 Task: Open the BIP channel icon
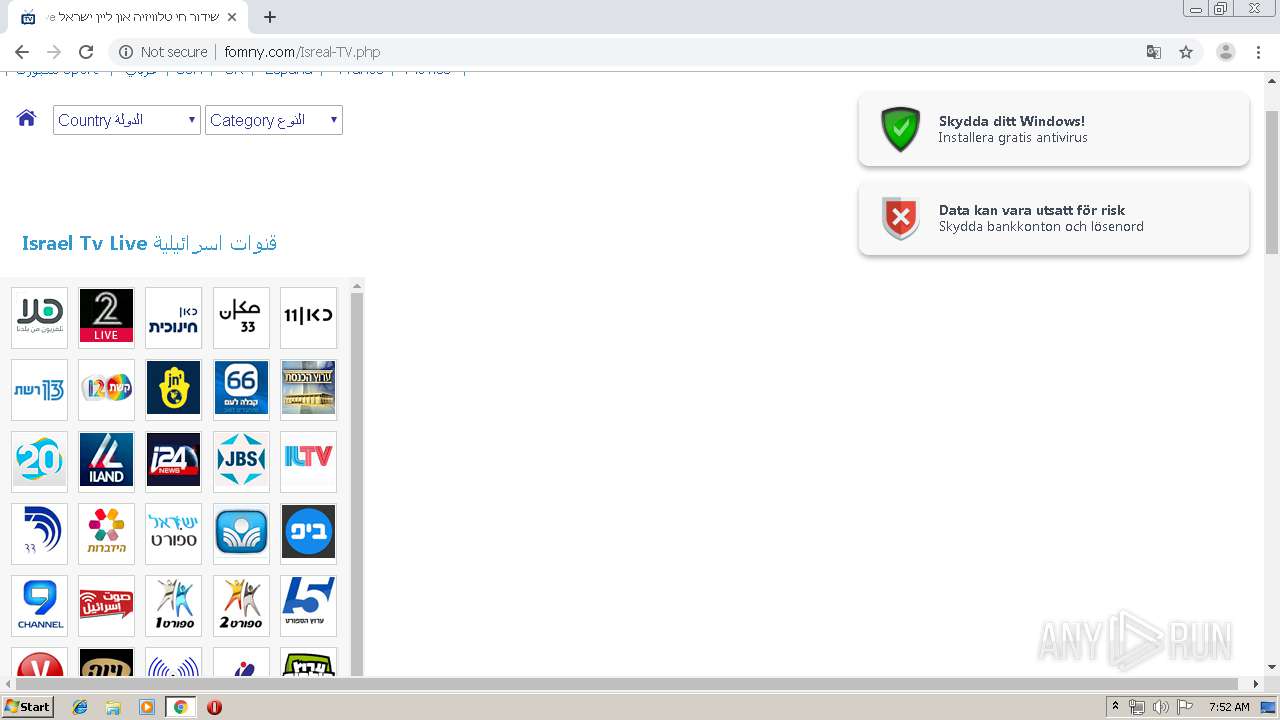point(308,534)
